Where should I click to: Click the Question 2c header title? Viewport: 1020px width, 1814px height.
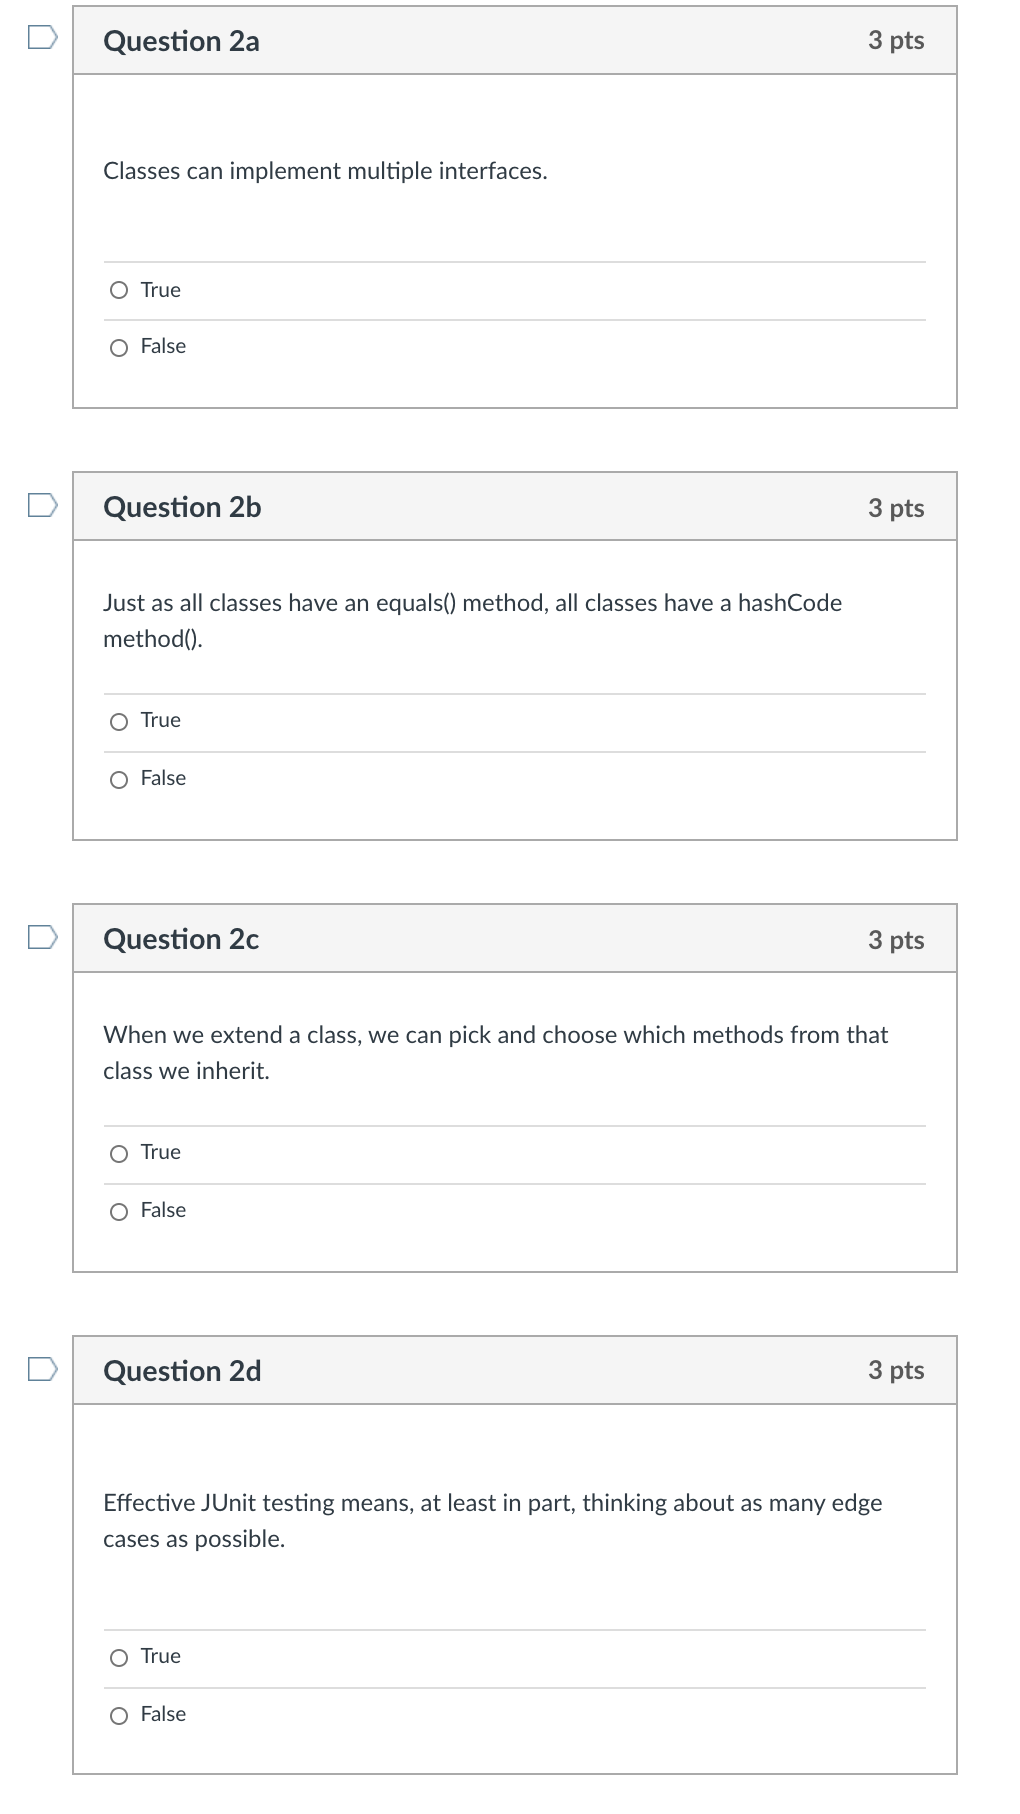tap(181, 939)
